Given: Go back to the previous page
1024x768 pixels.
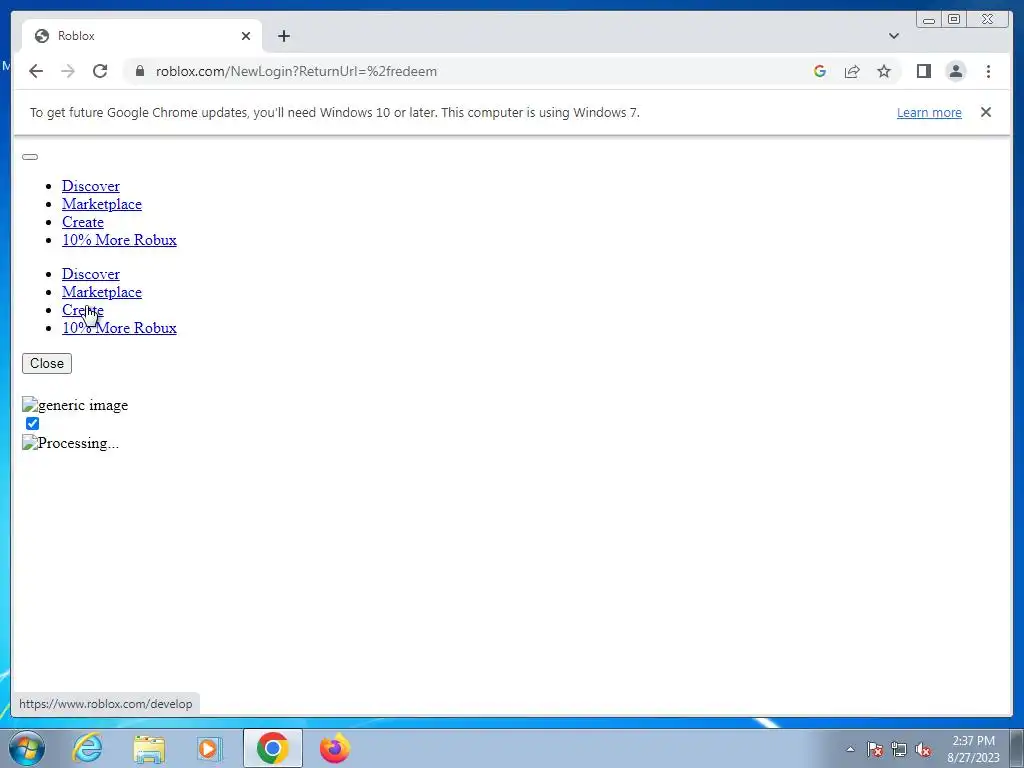Looking at the screenshot, I should click(x=36, y=71).
